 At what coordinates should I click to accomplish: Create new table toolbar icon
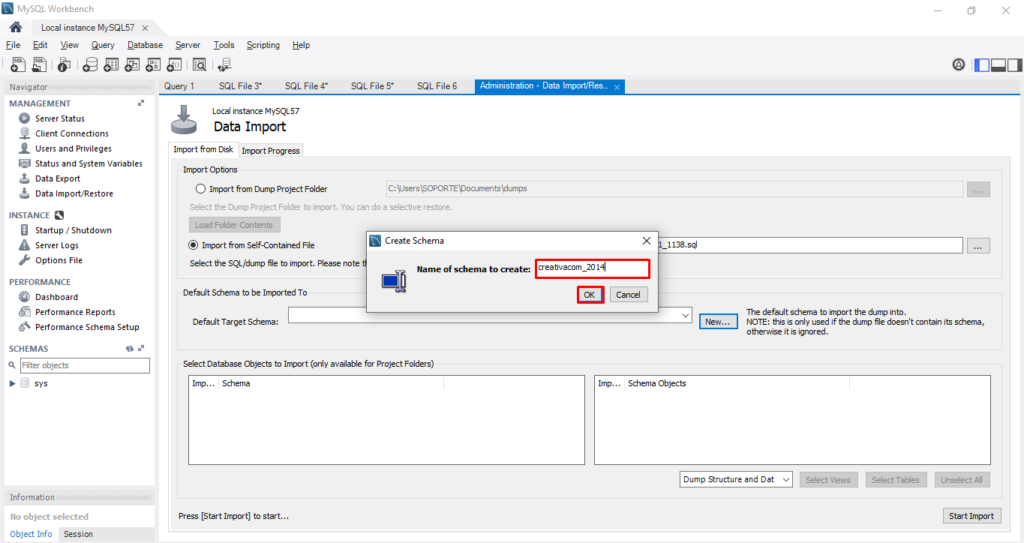tap(111, 65)
